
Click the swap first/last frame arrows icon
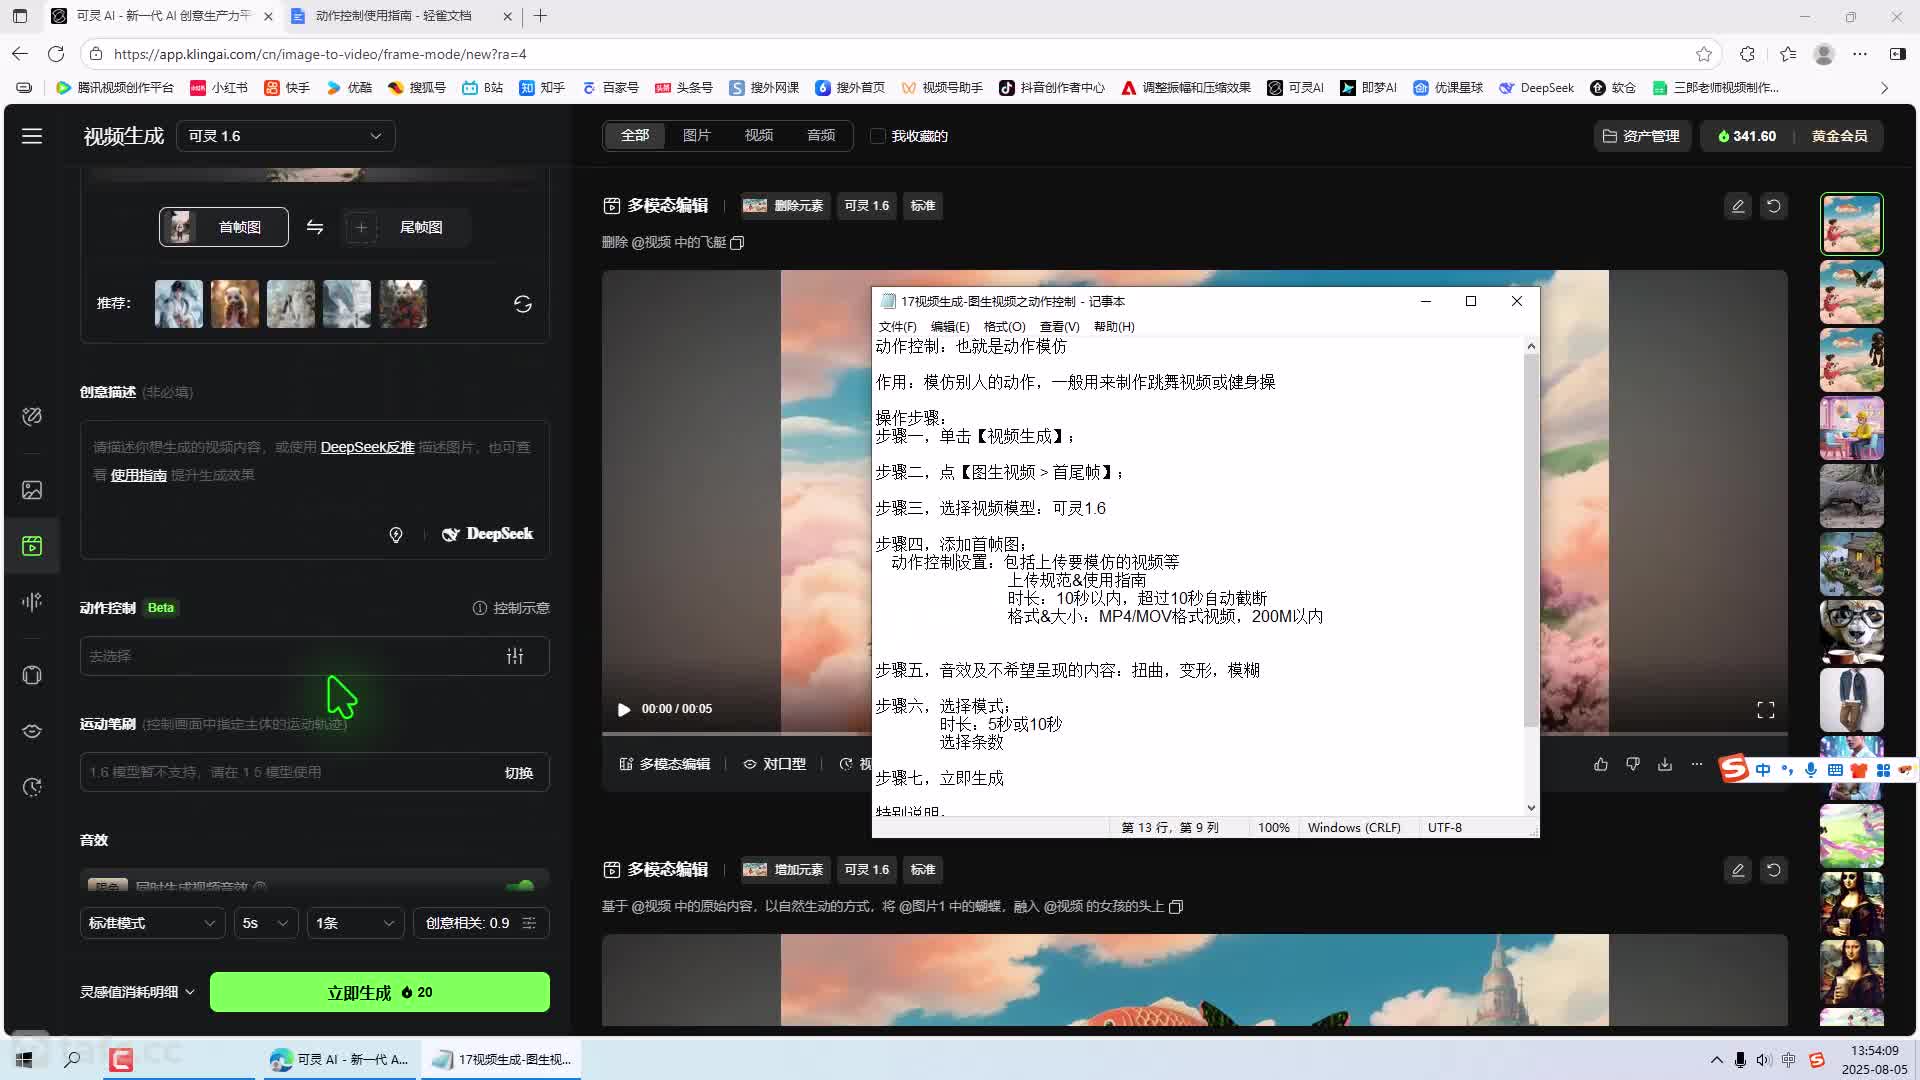315,227
